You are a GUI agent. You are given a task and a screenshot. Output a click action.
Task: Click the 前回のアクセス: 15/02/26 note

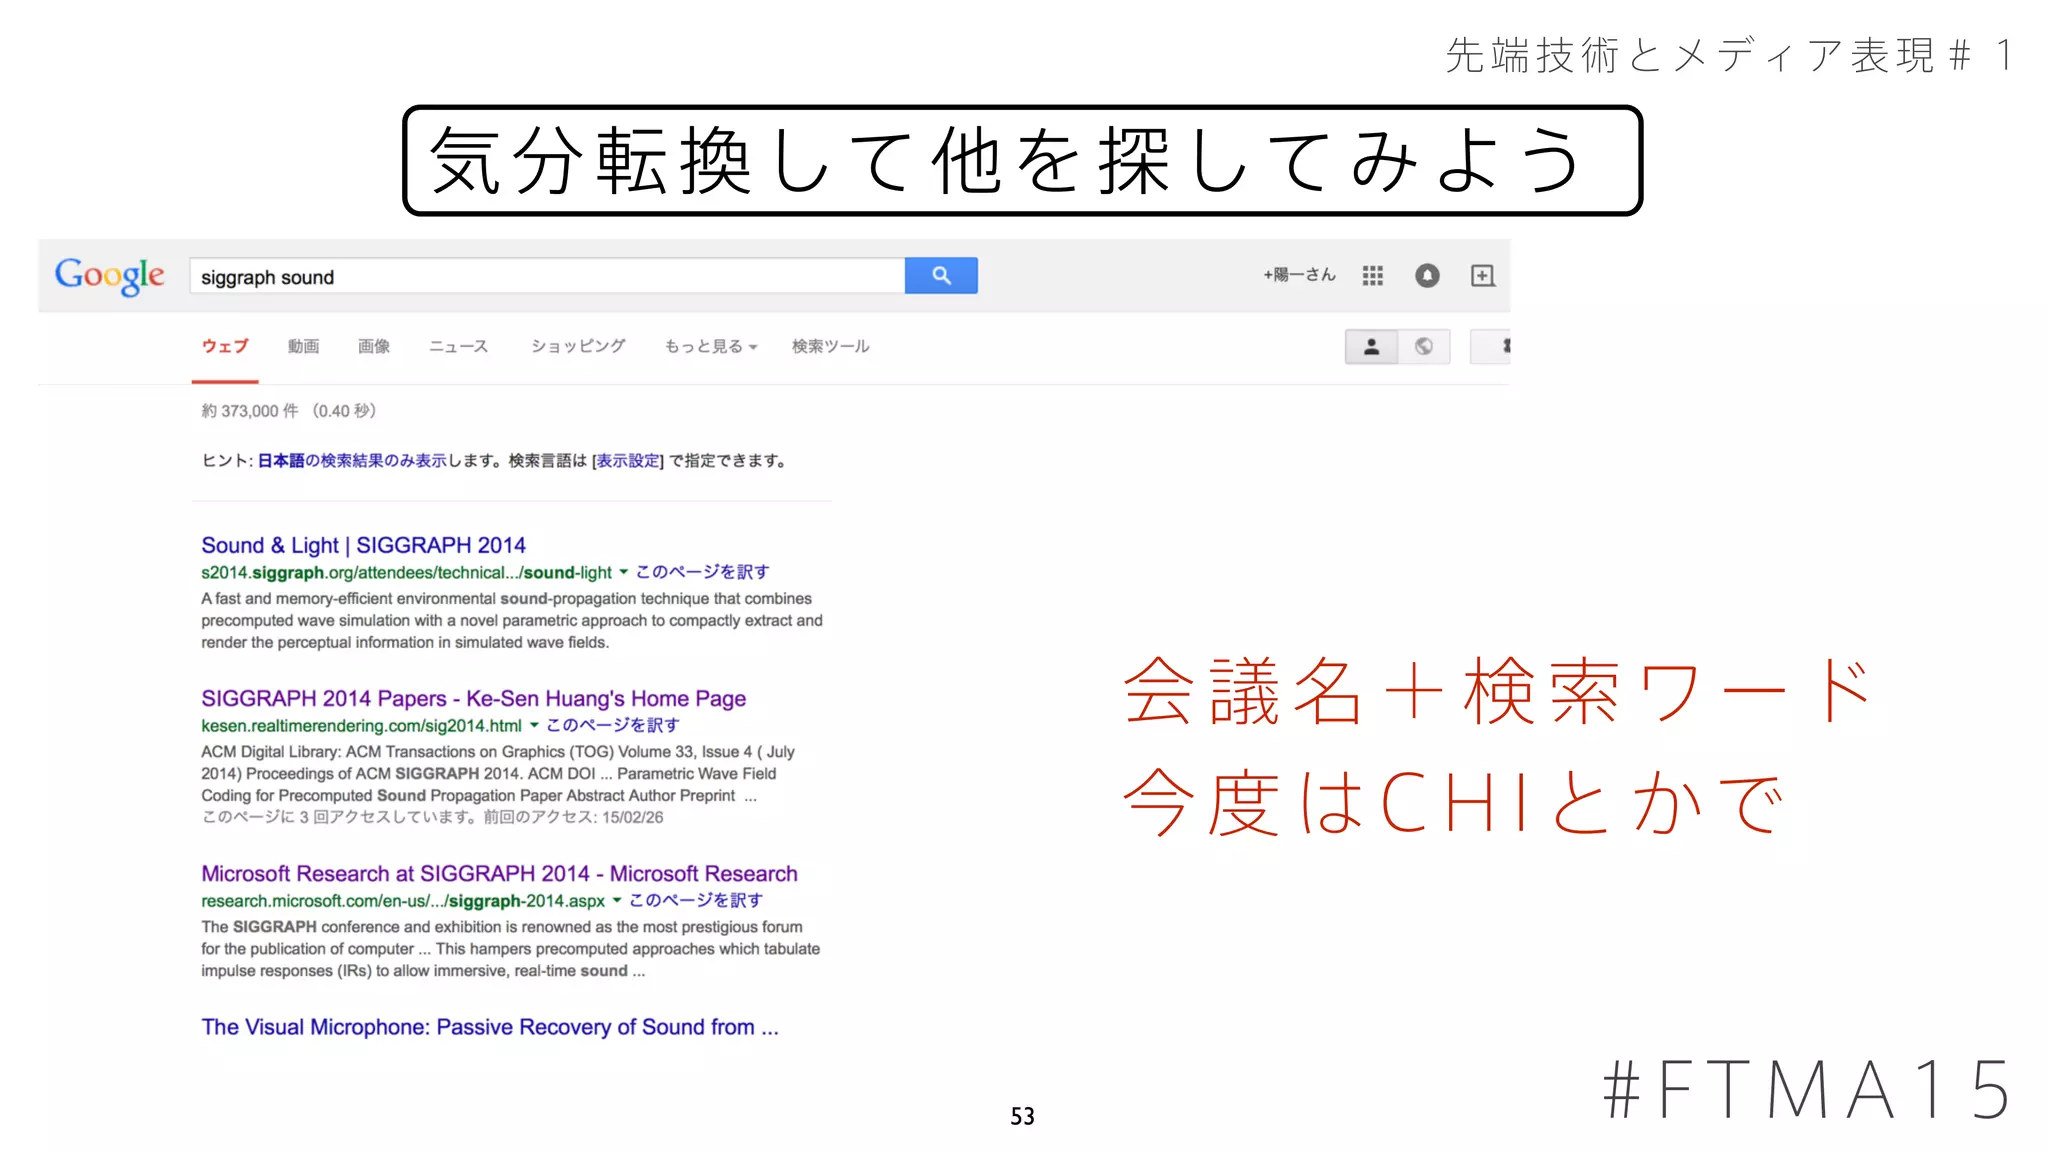pos(573,817)
